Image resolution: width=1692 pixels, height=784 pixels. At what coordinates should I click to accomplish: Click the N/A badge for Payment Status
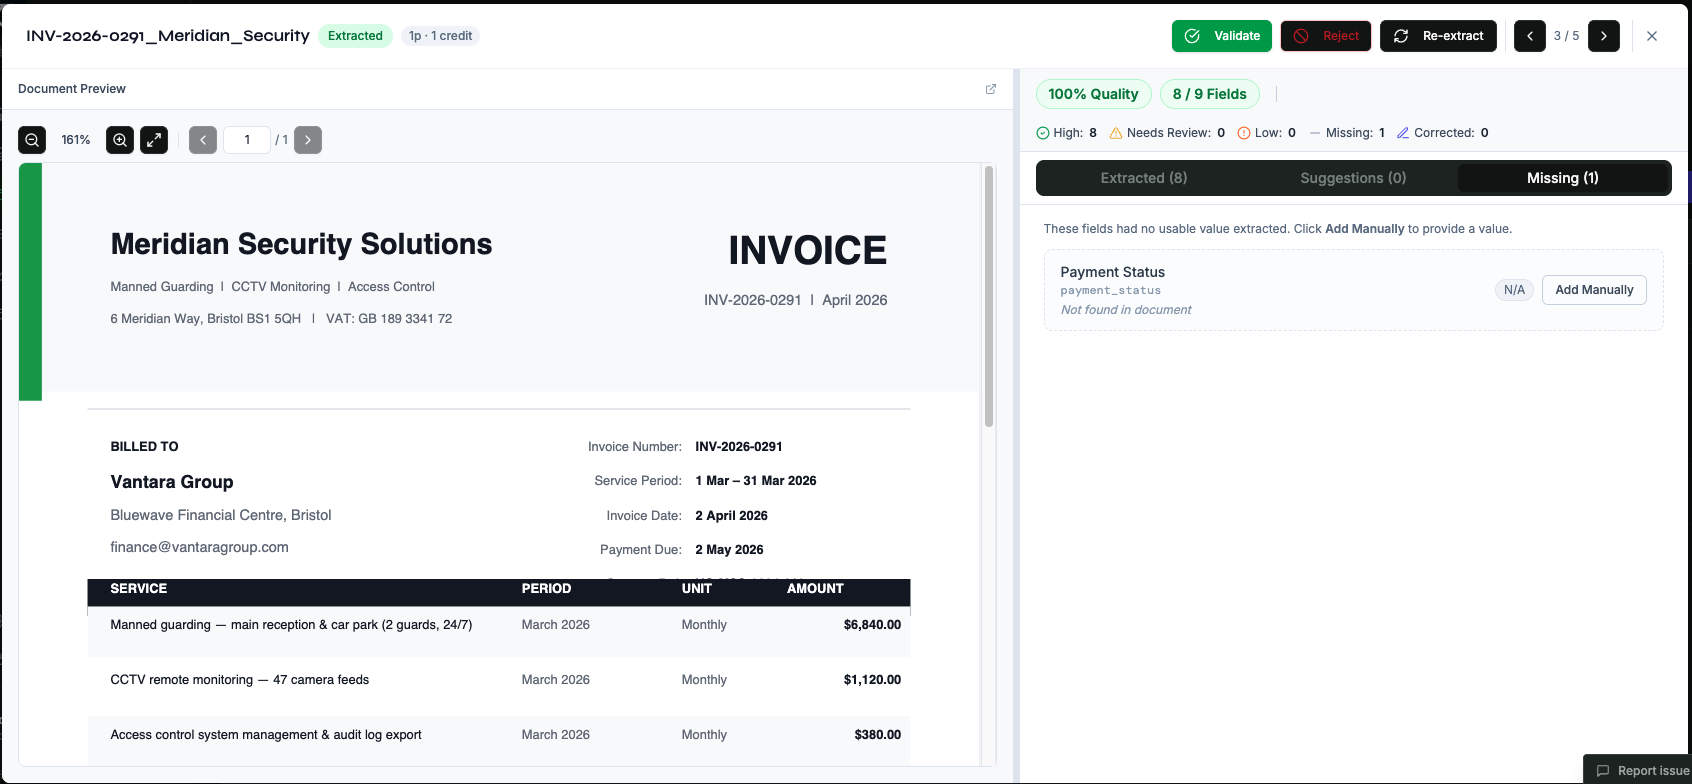coord(1514,290)
